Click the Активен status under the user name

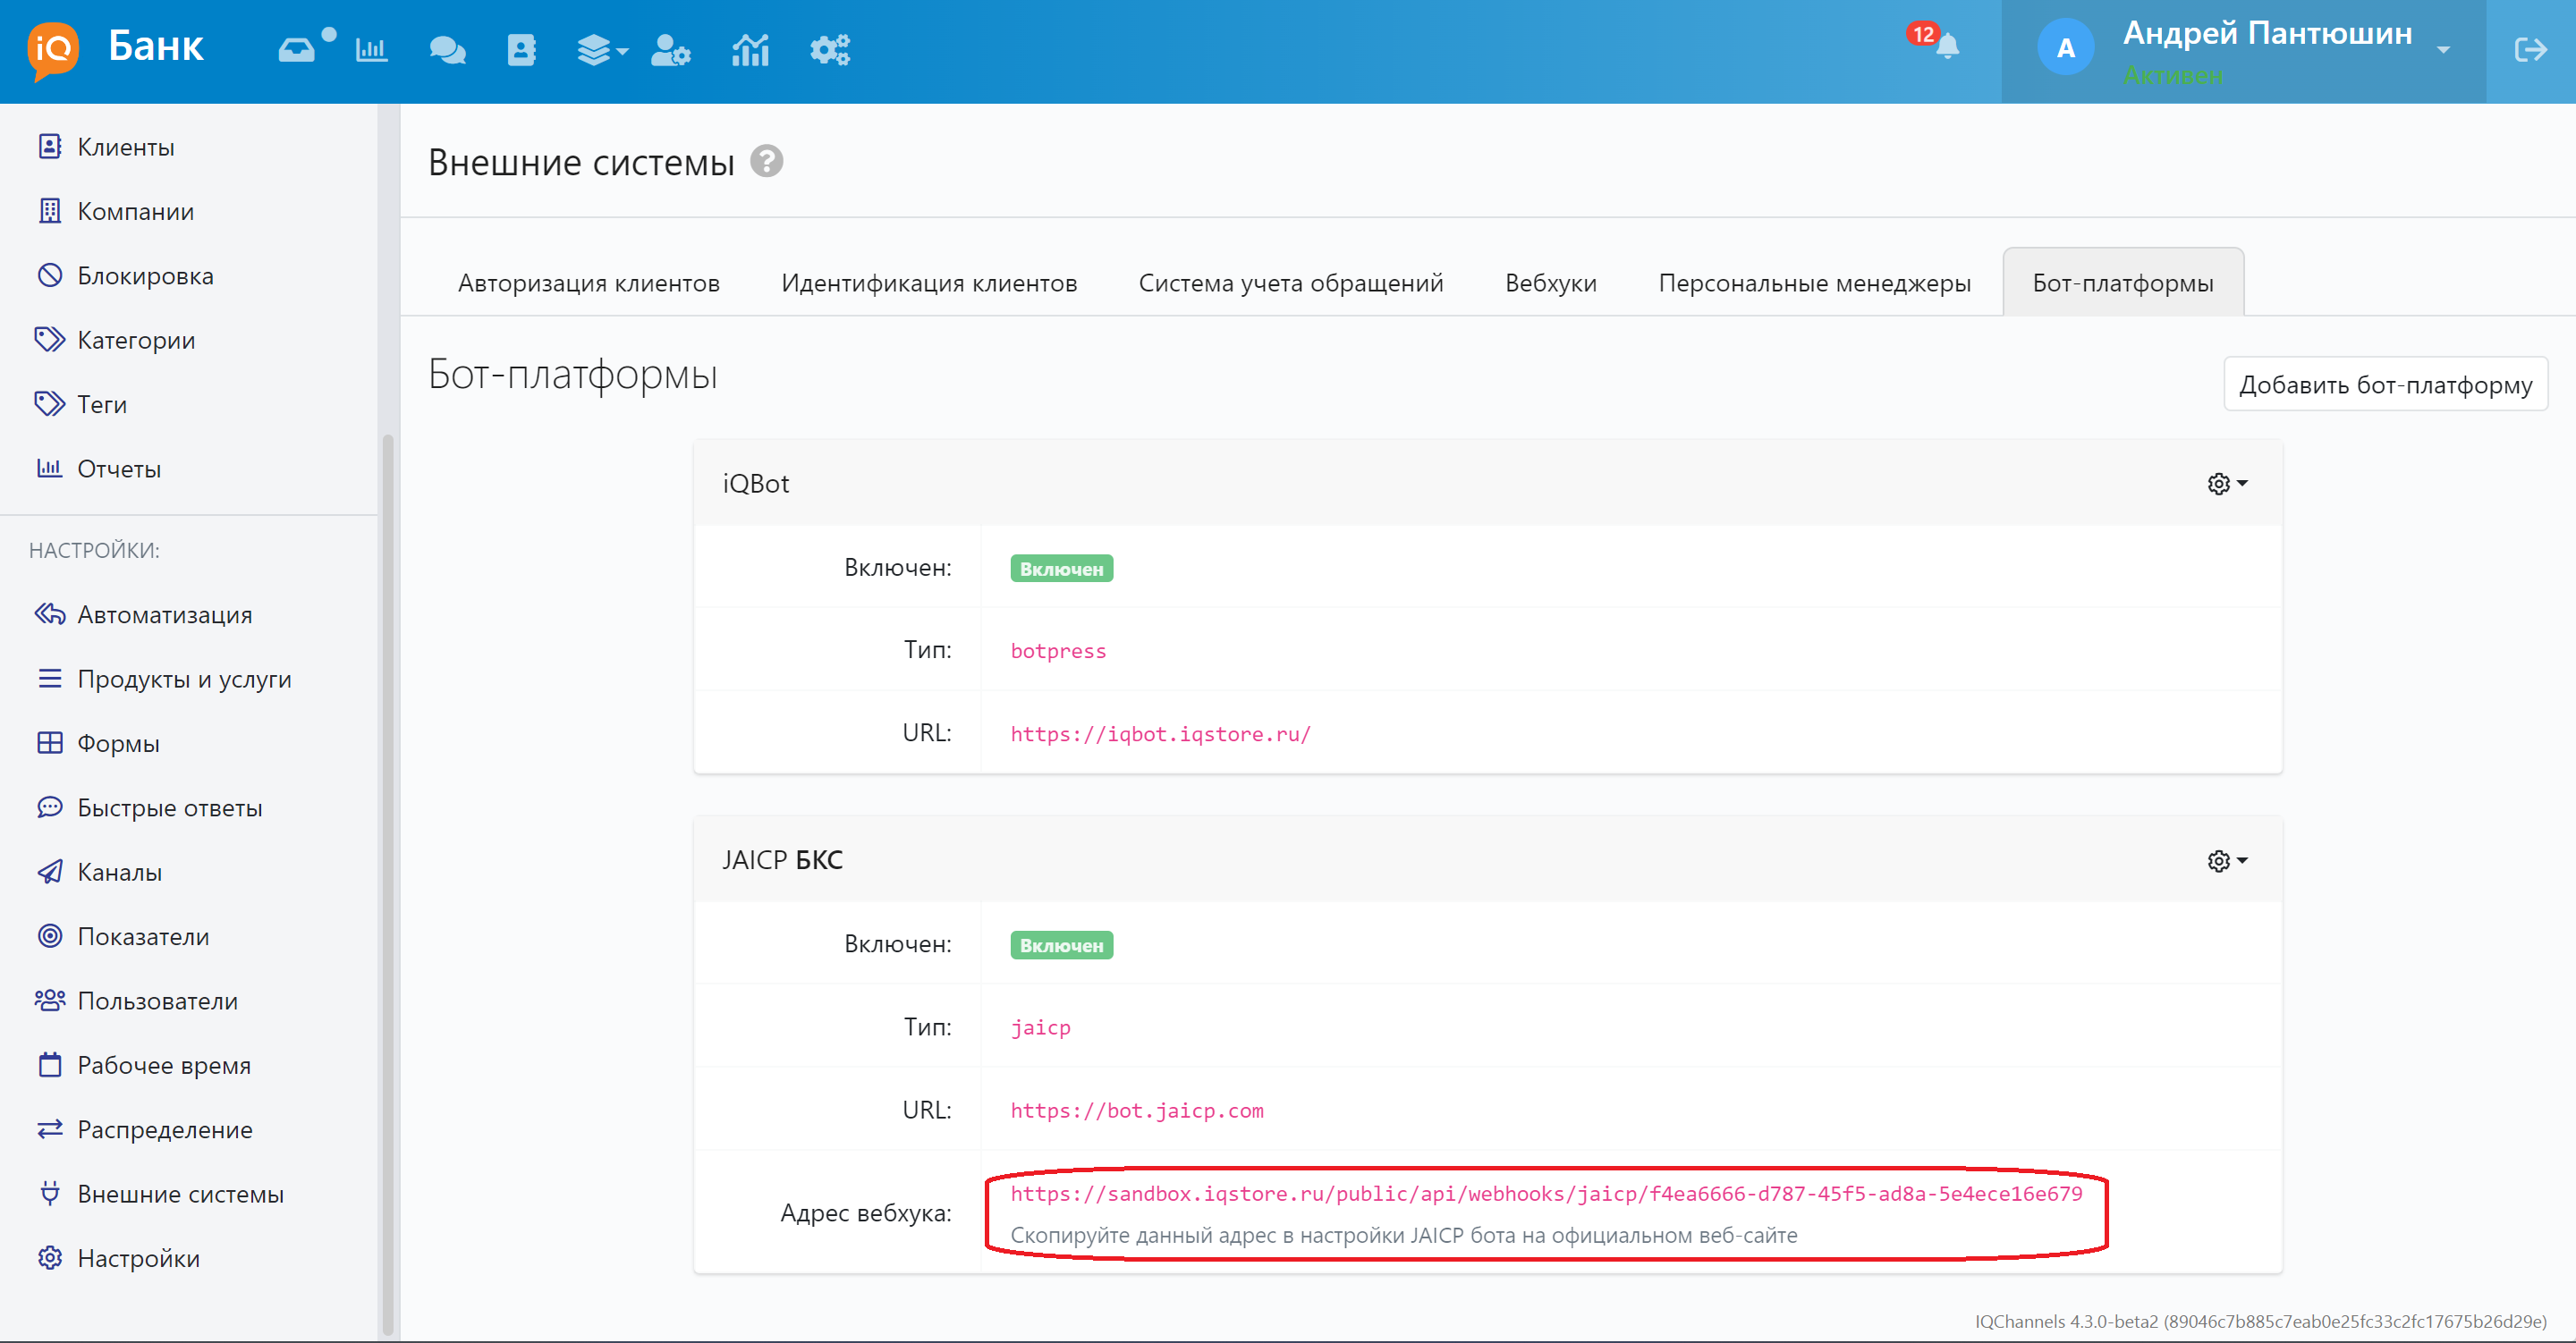coord(2172,75)
